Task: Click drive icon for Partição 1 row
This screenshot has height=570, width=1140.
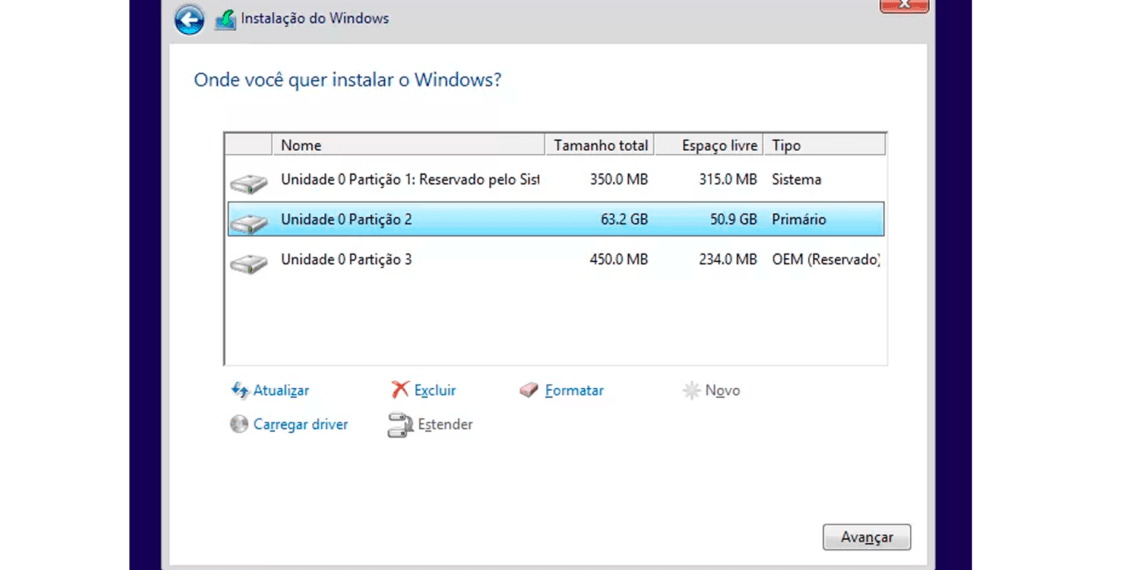Action: (x=249, y=184)
